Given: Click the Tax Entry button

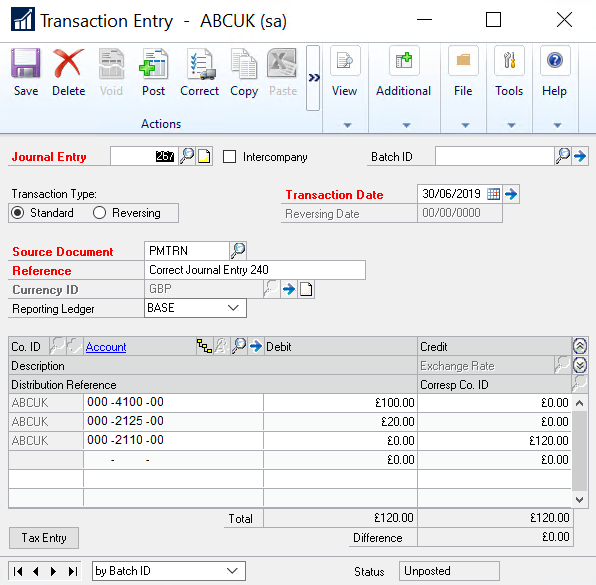Looking at the screenshot, I should pyautogui.click(x=44, y=537).
